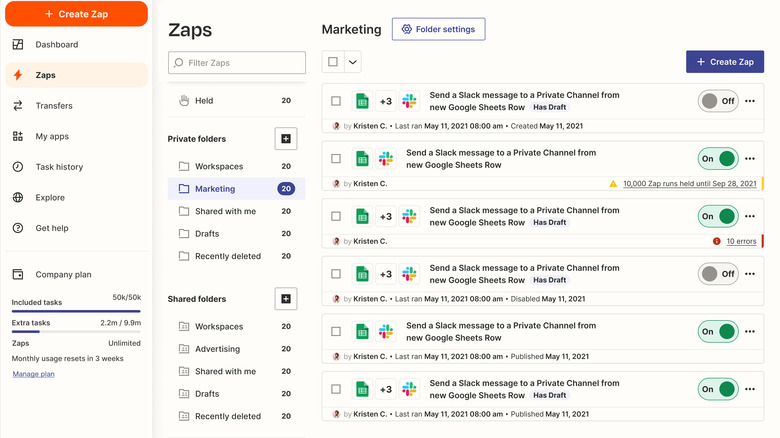Image resolution: width=780 pixels, height=438 pixels.
Task: Click the Google Sheets icon on second Zap
Action: (x=363, y=159)
